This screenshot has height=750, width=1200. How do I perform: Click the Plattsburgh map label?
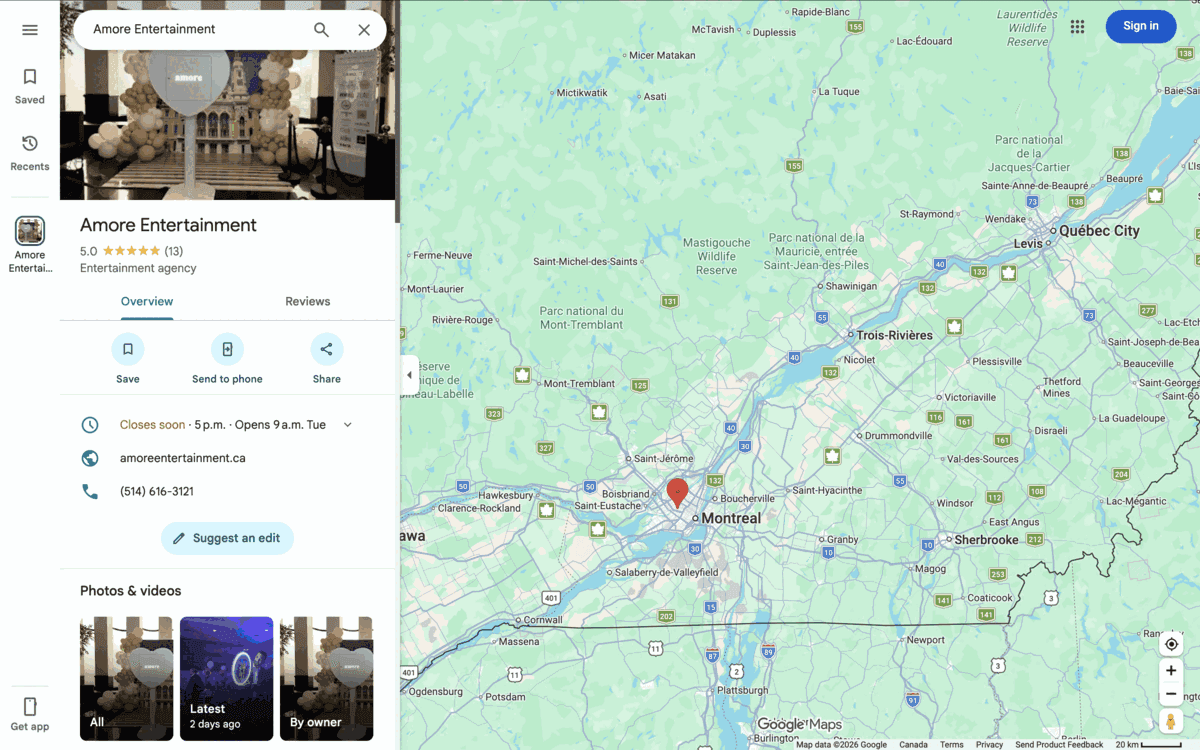741,690
